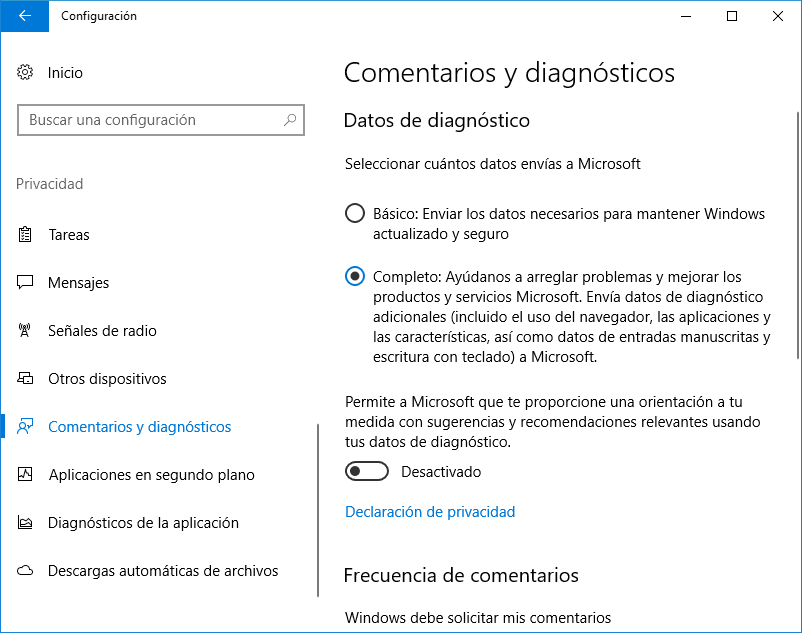The width and height of the screenshot is (802, 633).
Task: Click the Descargas automáticas cloud icon
Action: pos(26,571)
